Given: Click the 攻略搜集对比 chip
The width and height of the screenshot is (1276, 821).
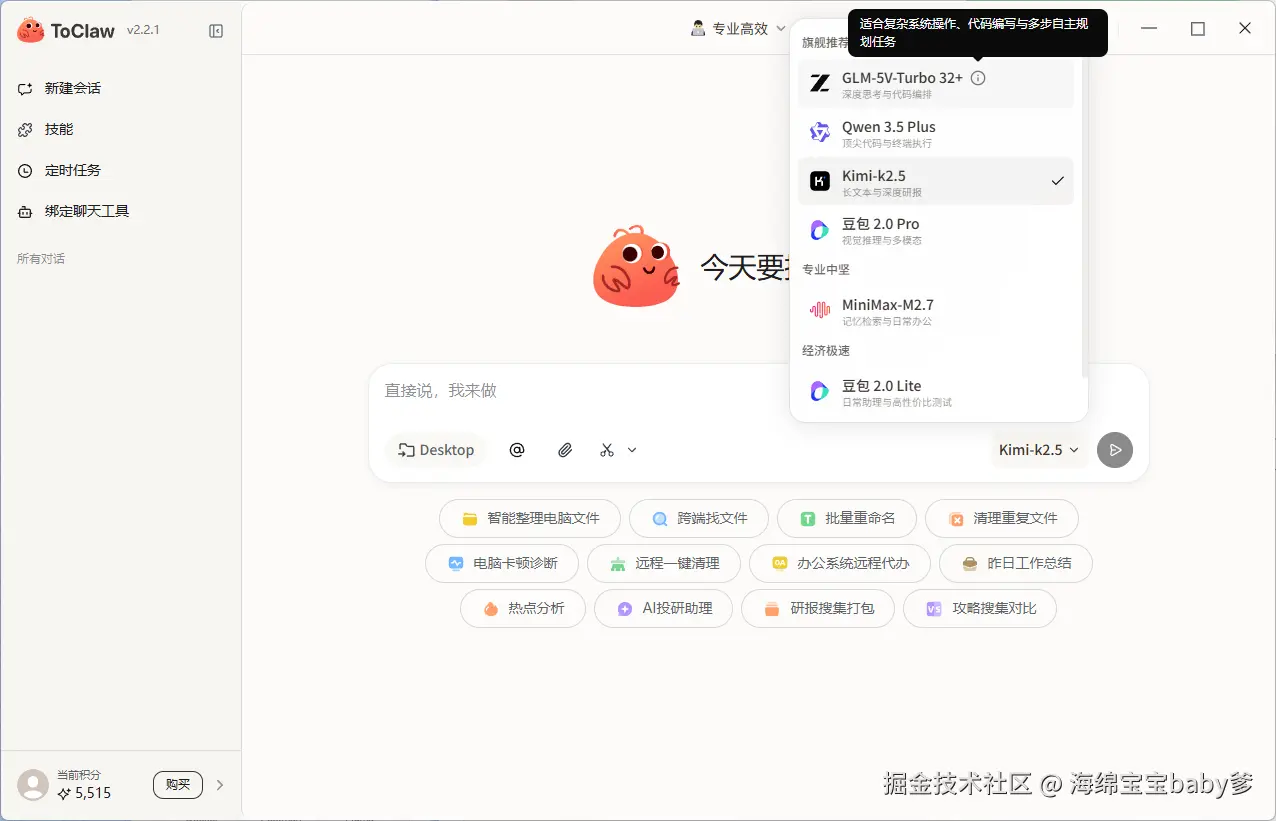Looking at the screenshot, I should [980, 608].
